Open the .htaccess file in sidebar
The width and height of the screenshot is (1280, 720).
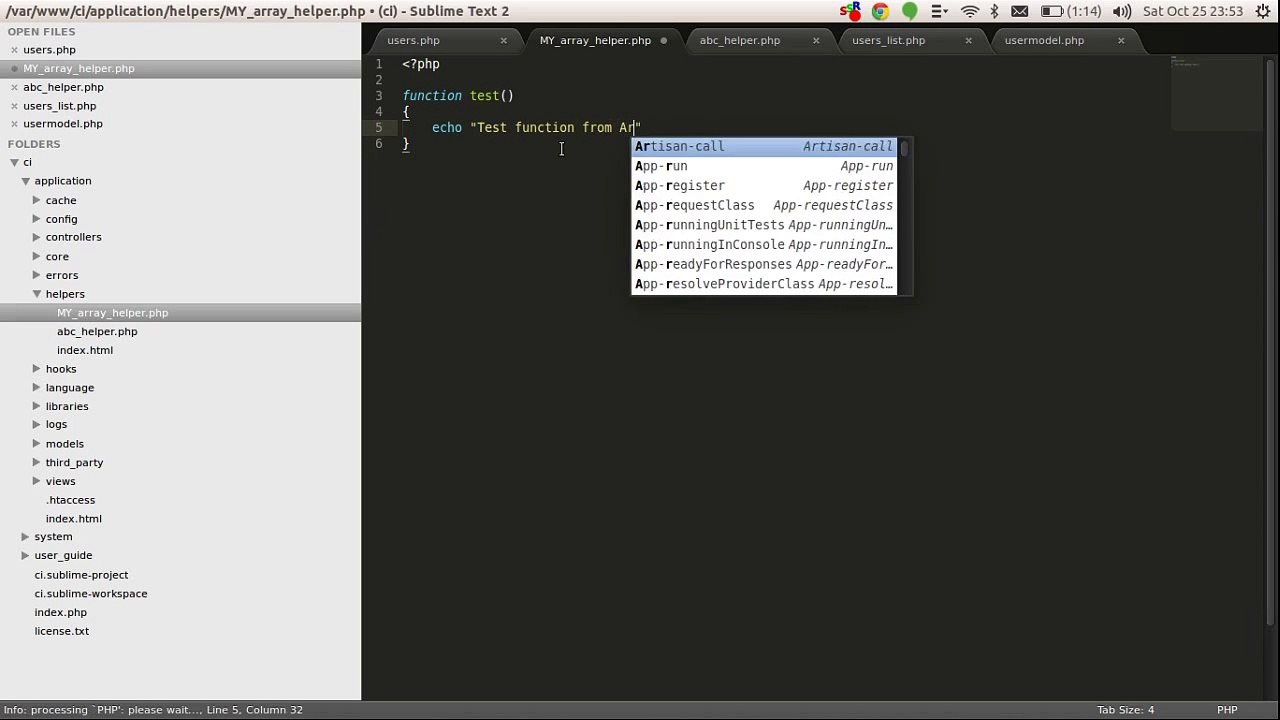click(x=70, y=500)
